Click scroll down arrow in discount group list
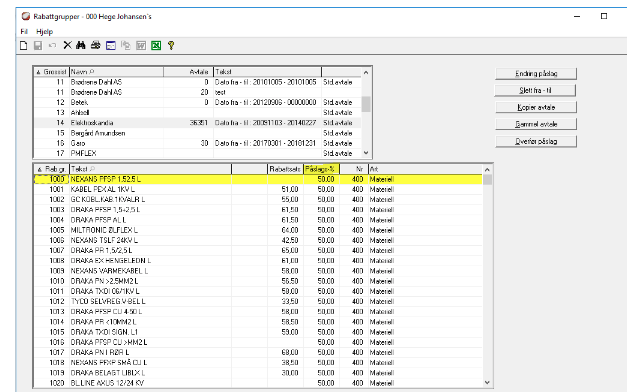The height and width of the screenshot is (392, 633). [x=487, y=382]
